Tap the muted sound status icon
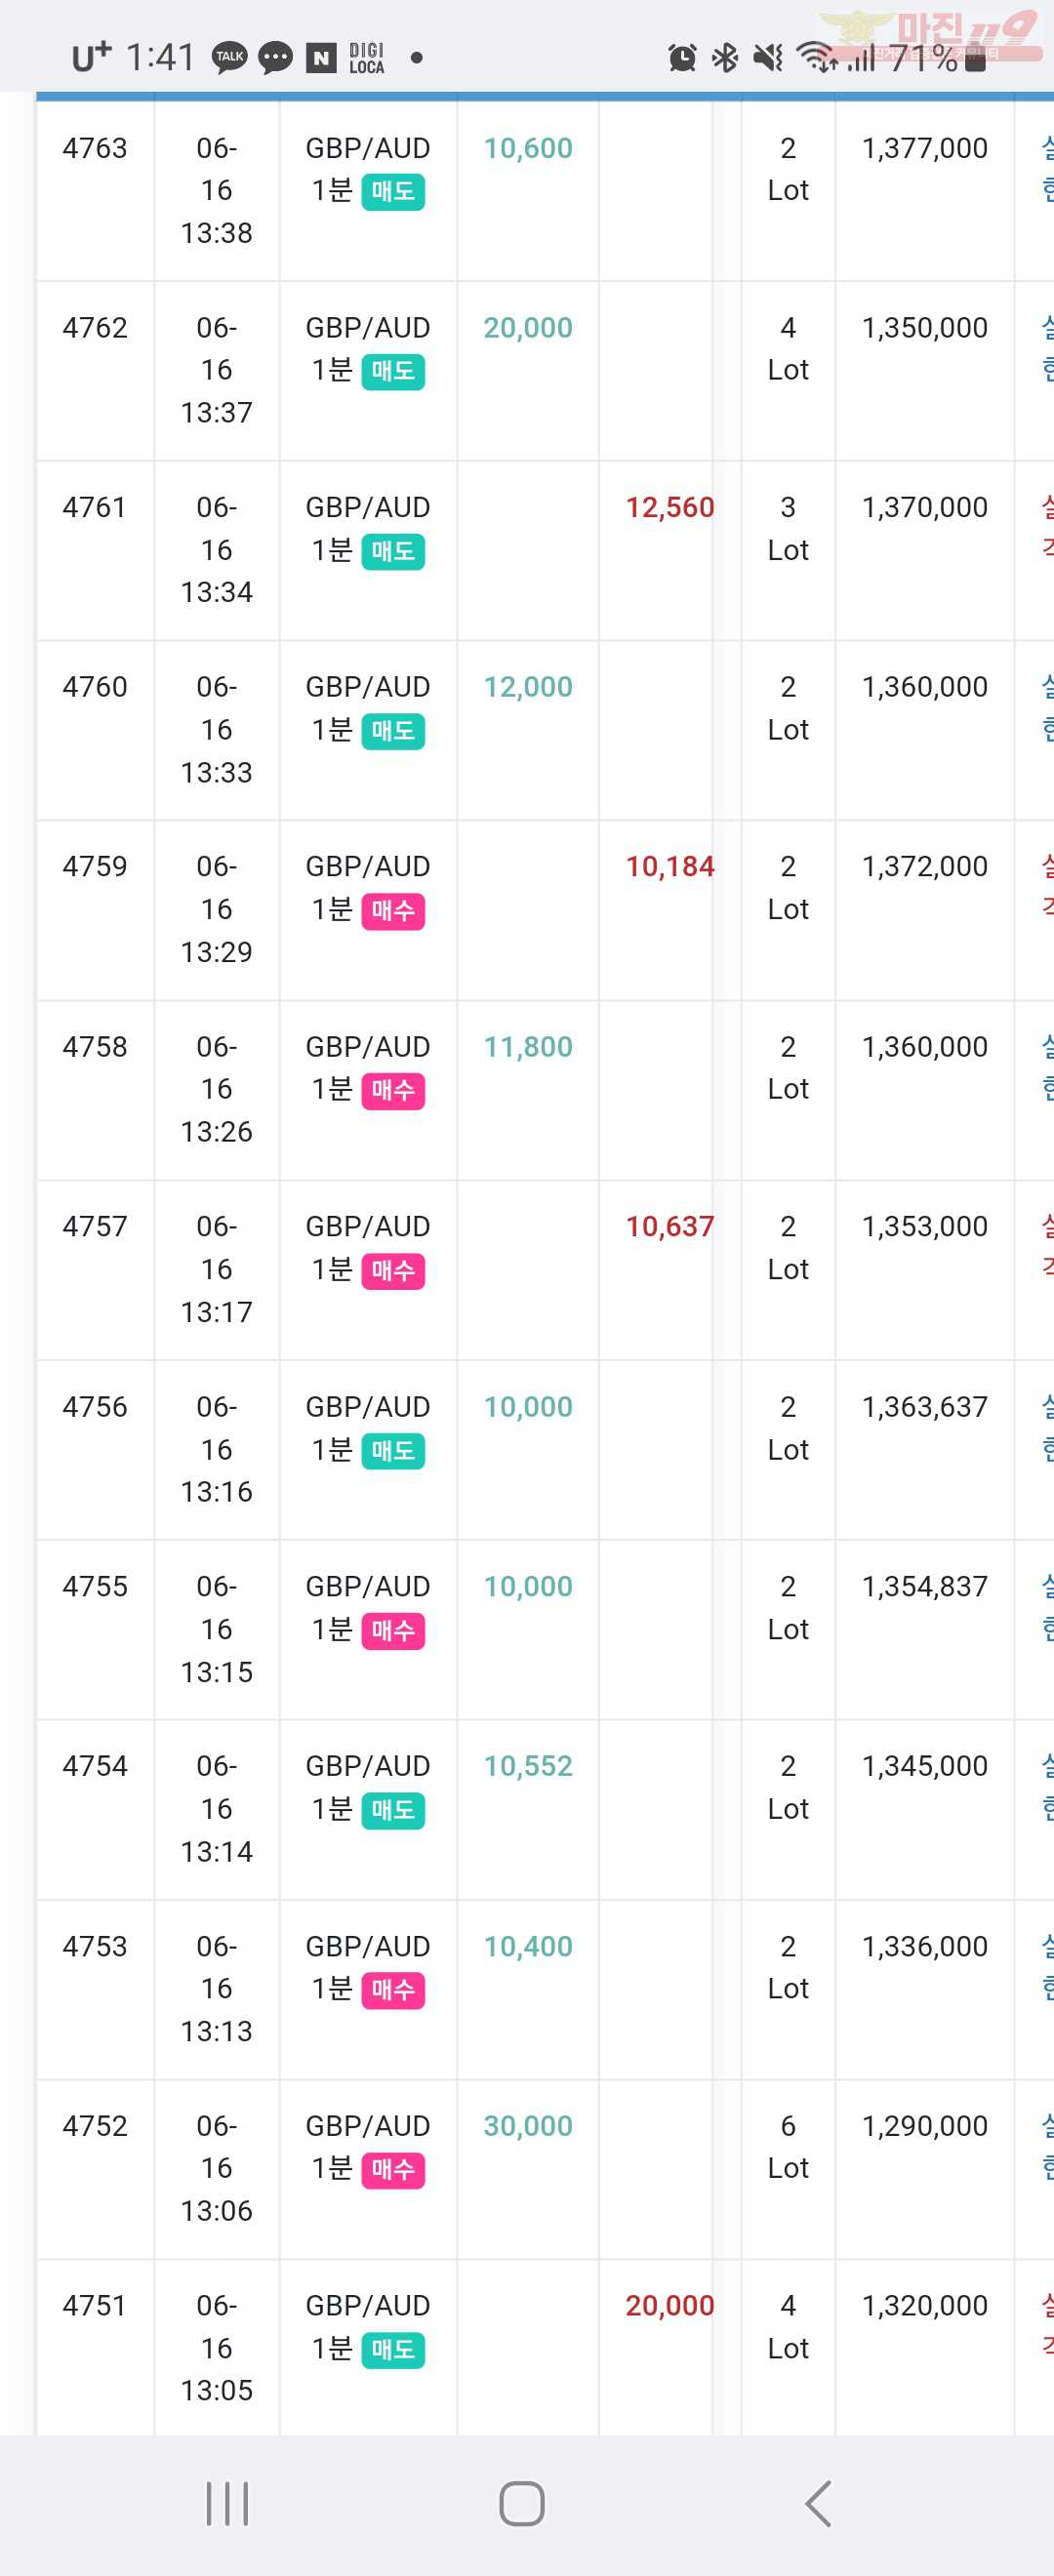Image resolution: width=1054 pixels, height=2576 pixels. [768, 58]
